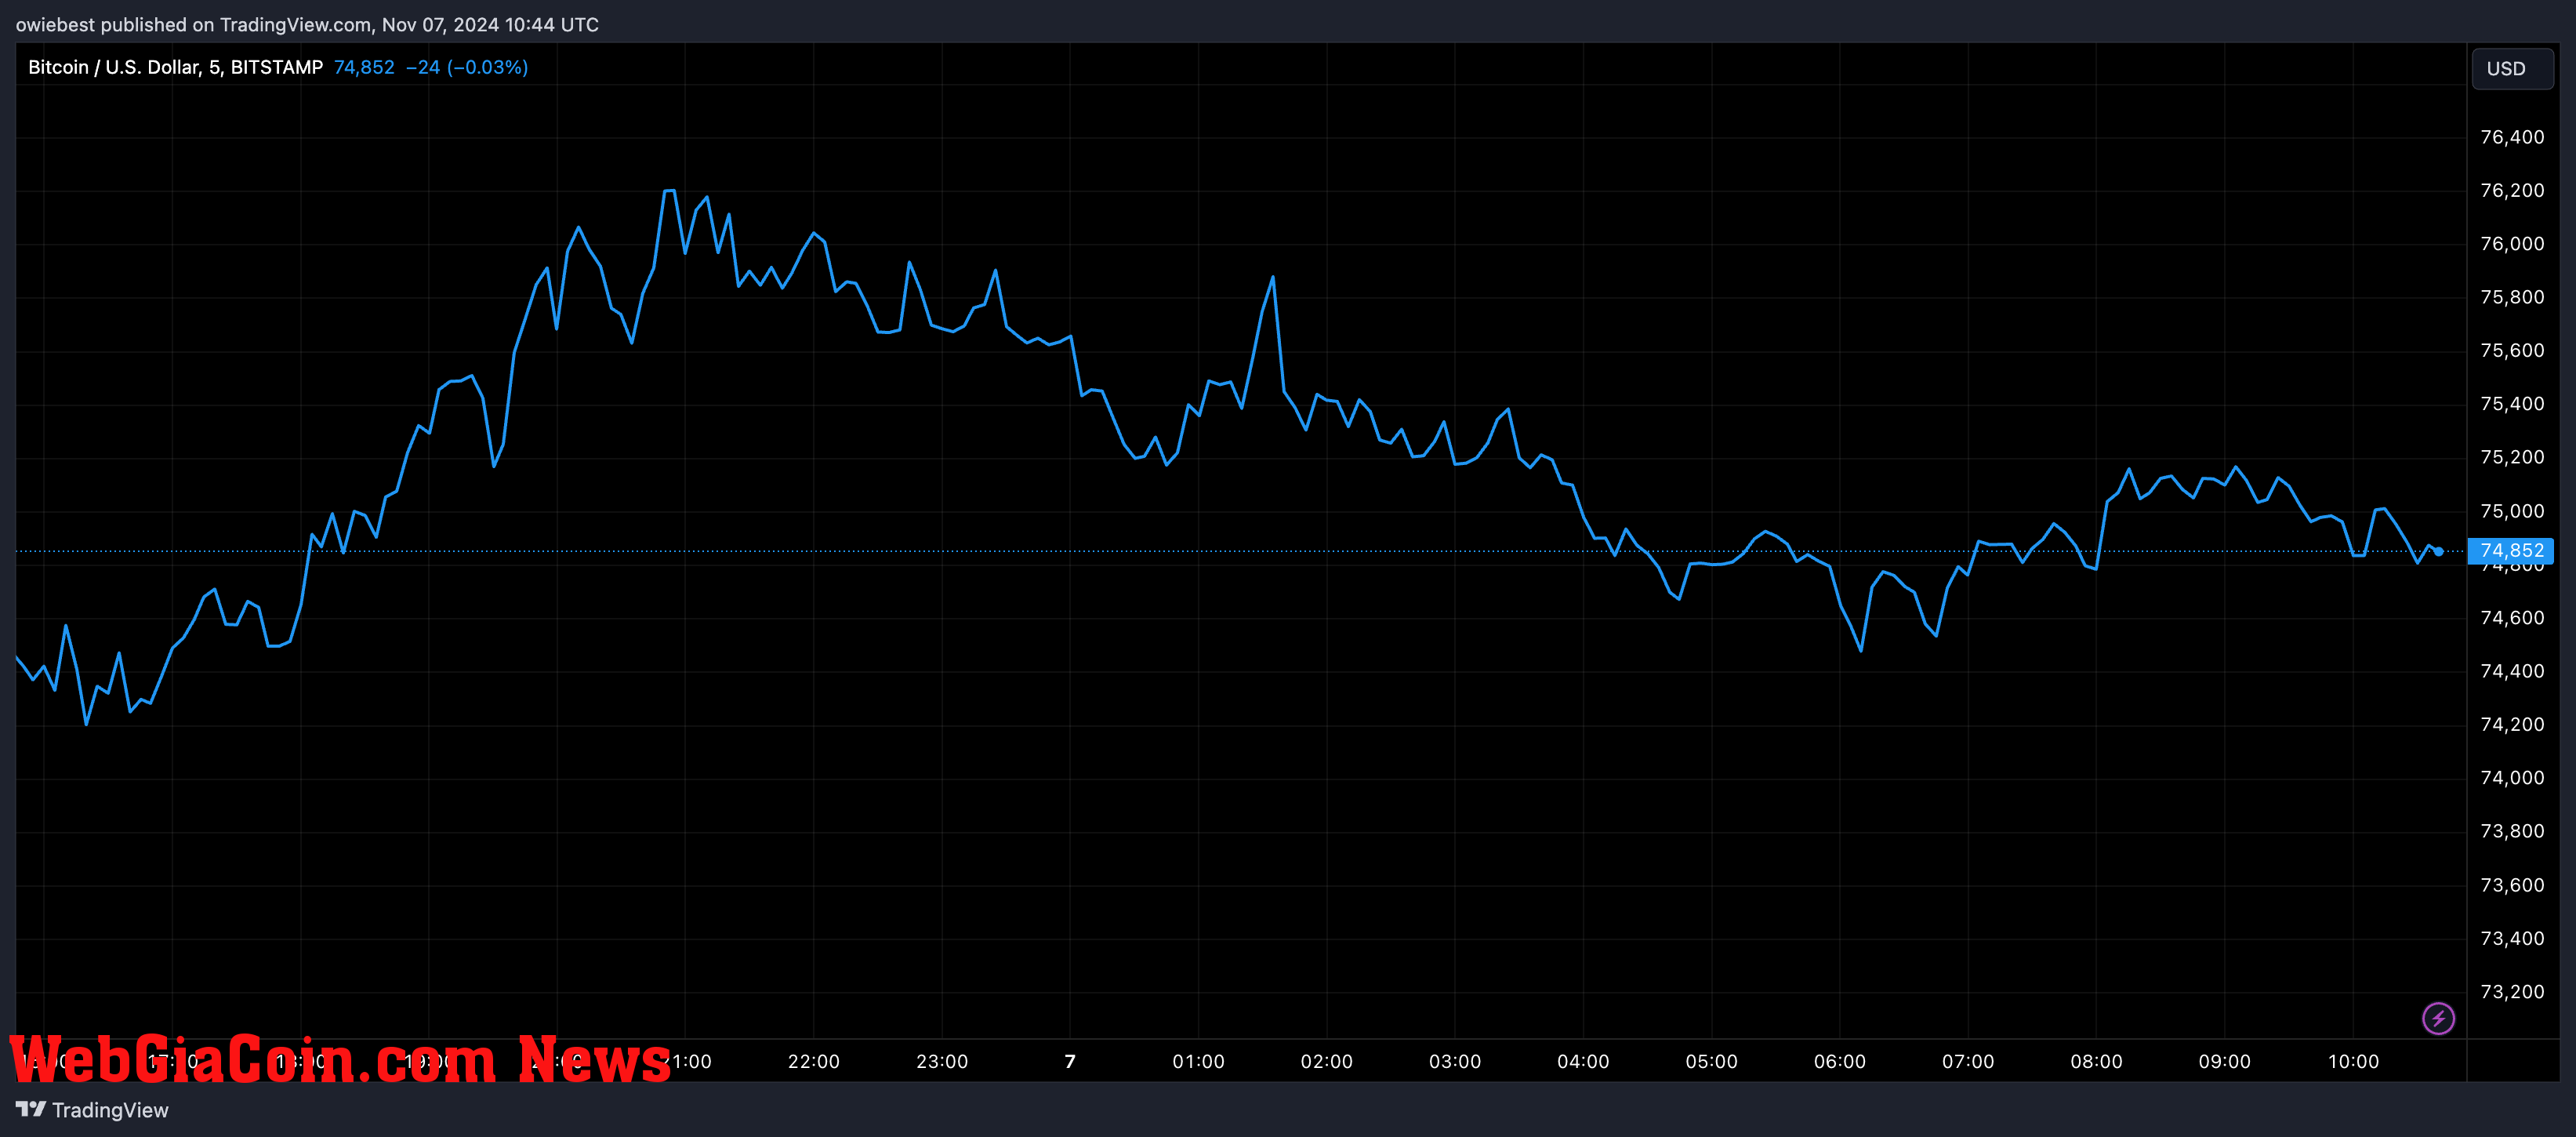Click the 04:00 time axis label
The width and height of the screenshot is (2576, 1137).
(1583, 1061)
